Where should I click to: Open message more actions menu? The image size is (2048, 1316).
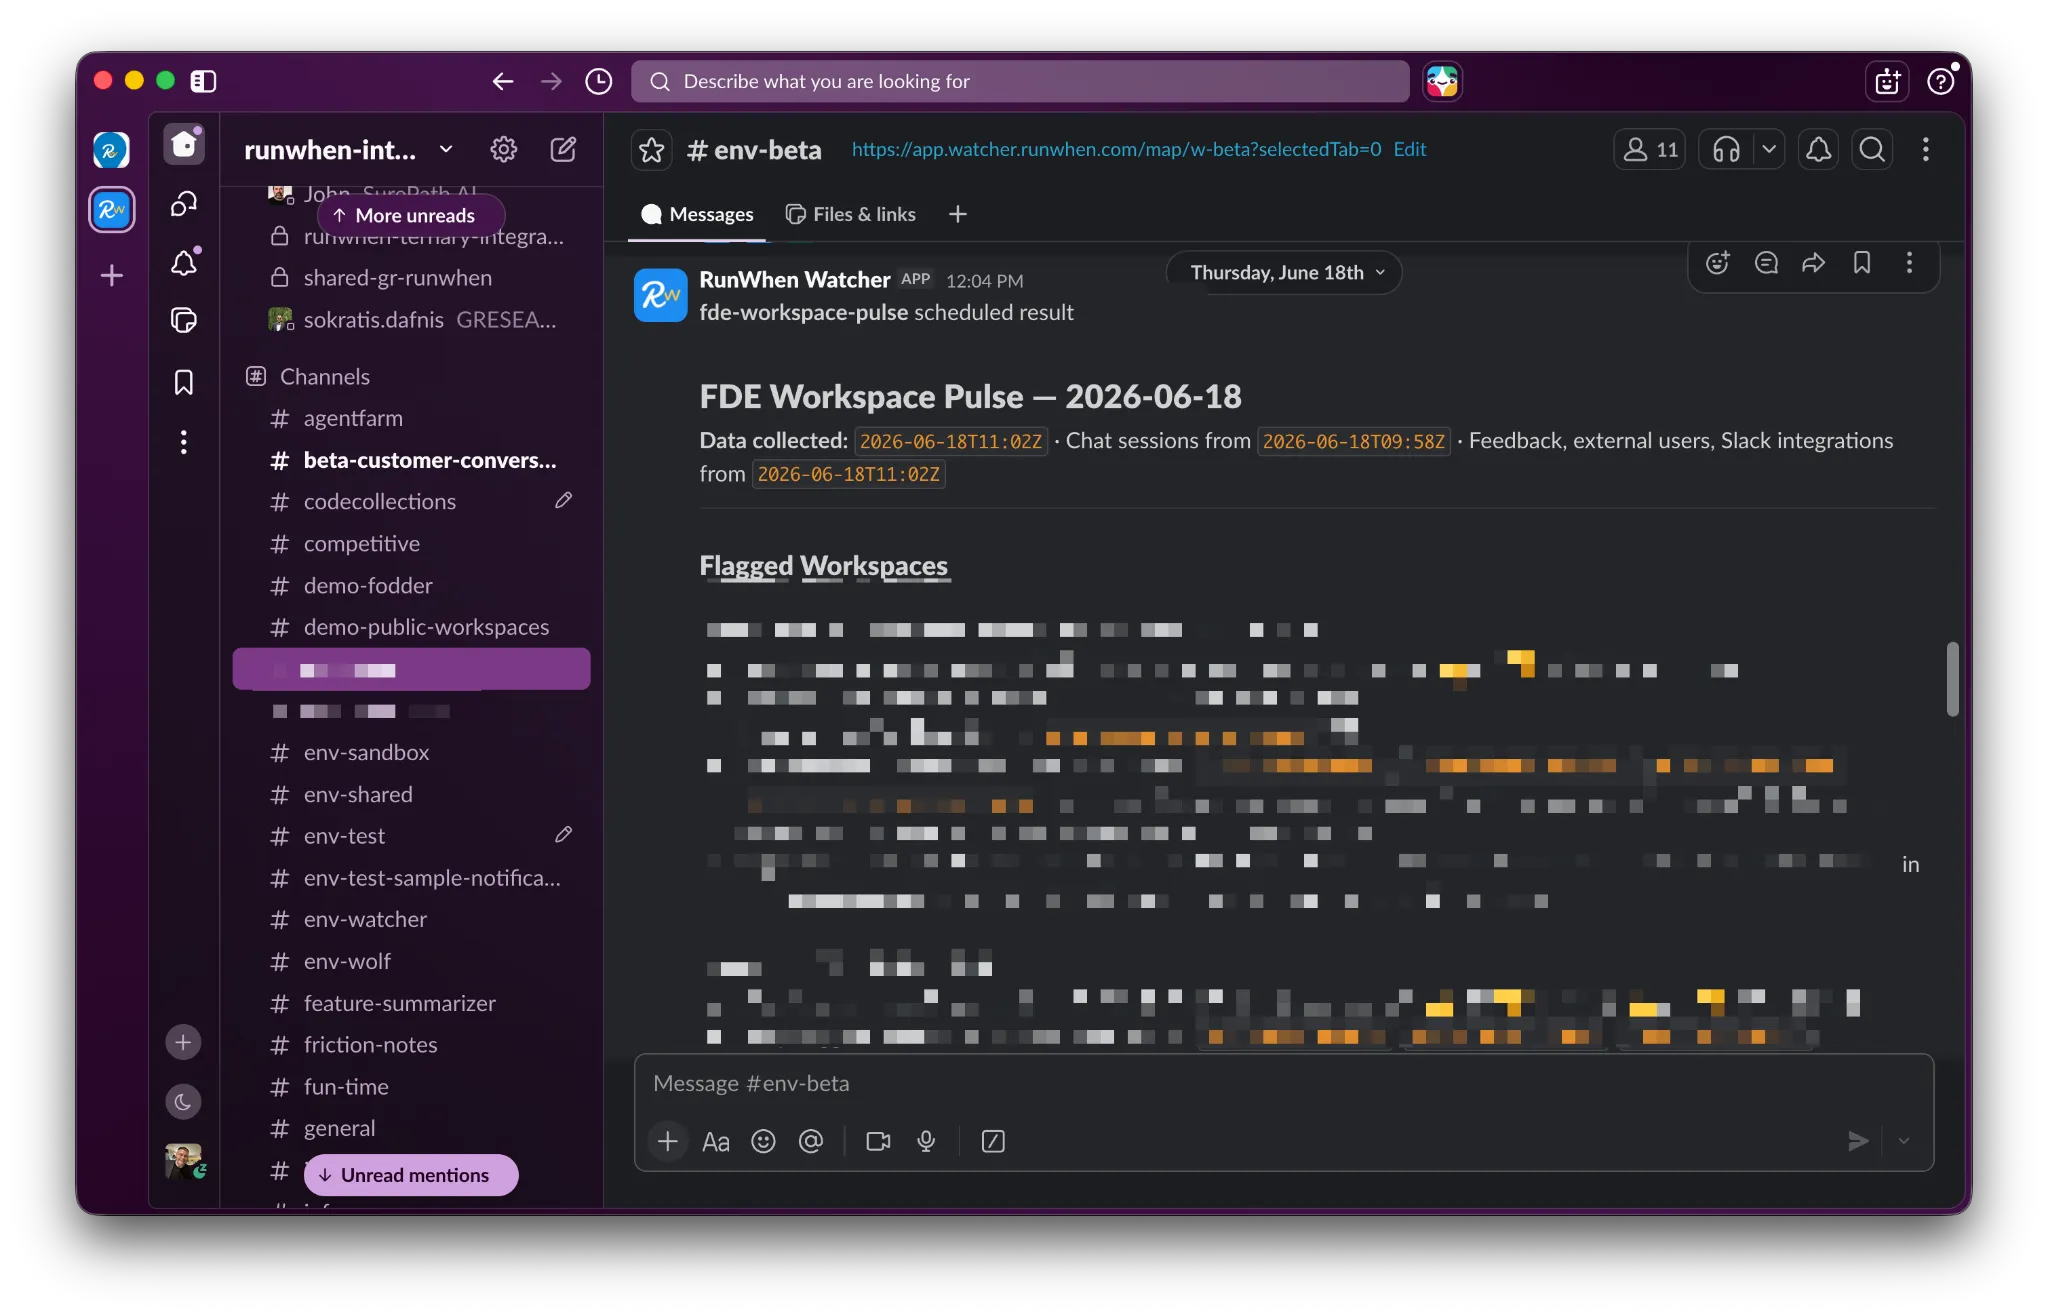1910,263
